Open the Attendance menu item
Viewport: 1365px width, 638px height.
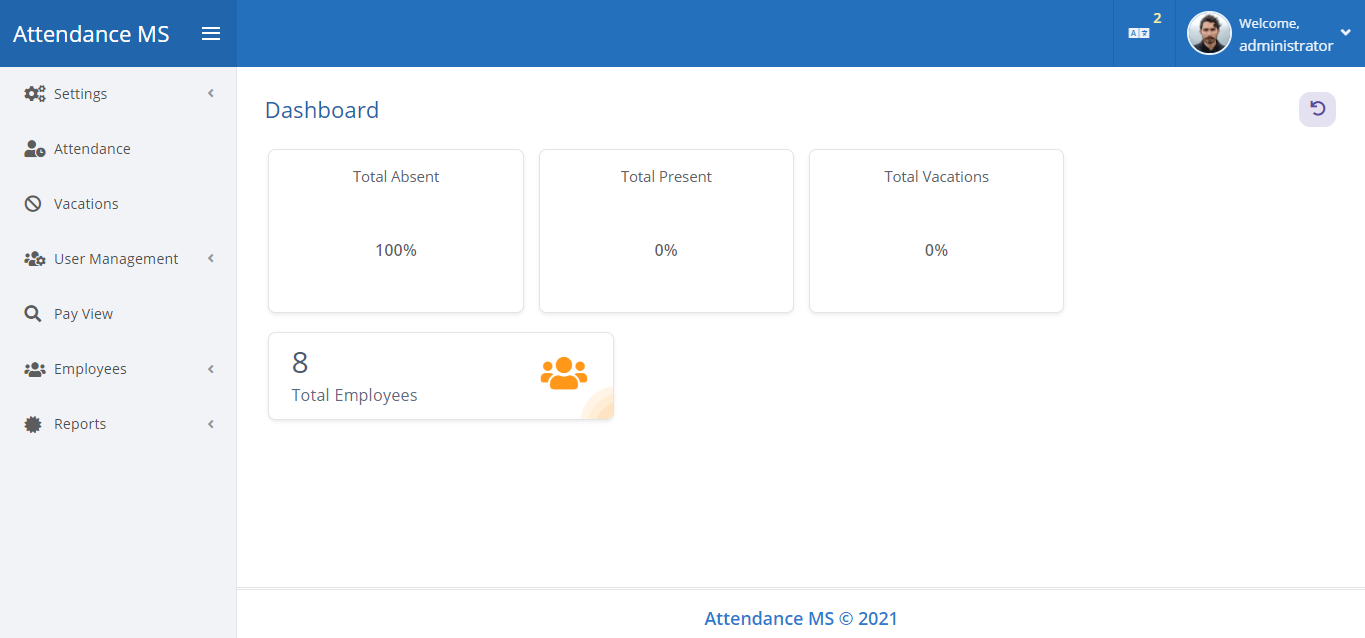[92, 149]
